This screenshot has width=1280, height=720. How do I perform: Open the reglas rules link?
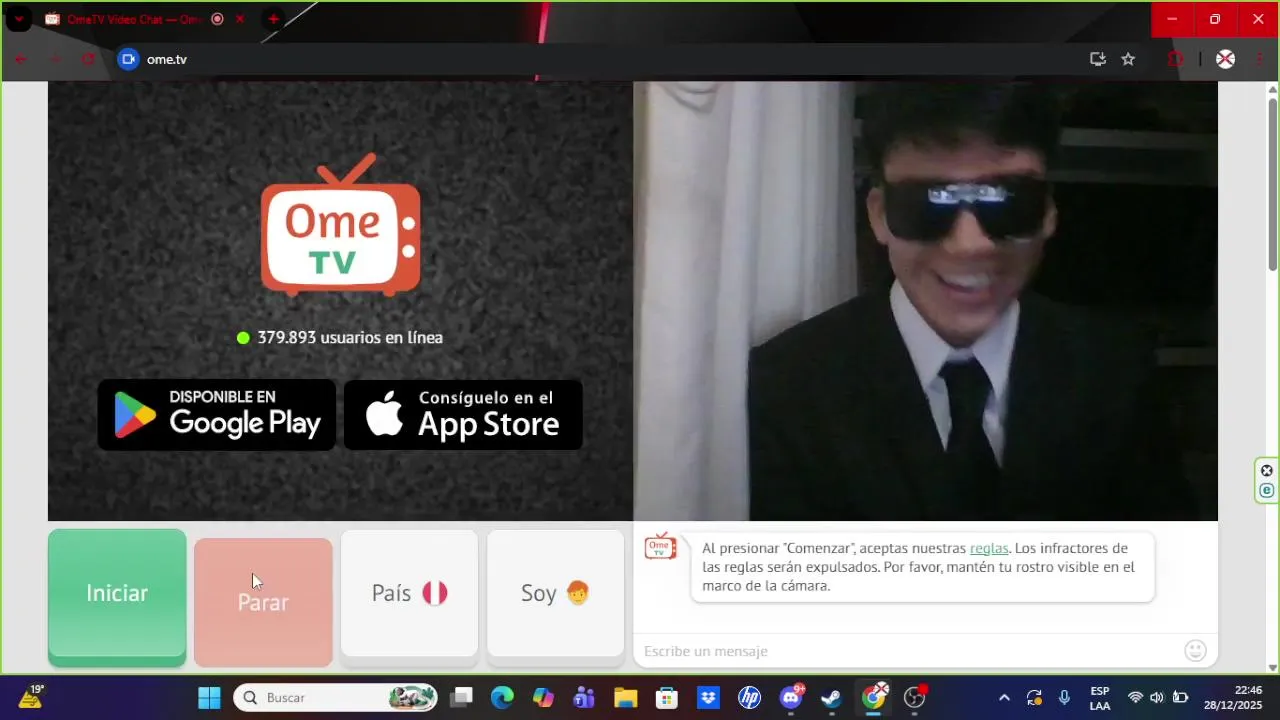tap(989, 548)
